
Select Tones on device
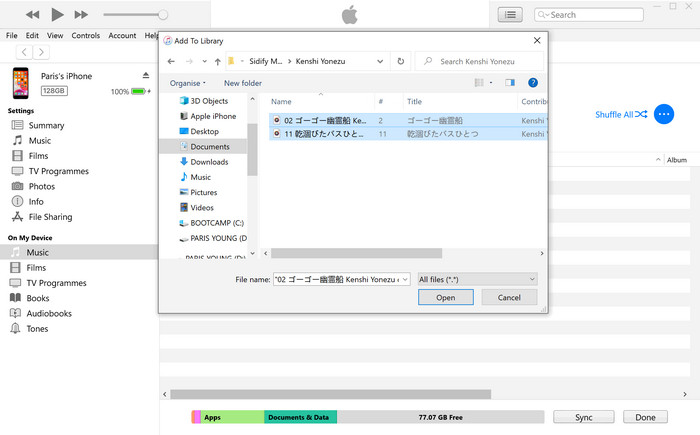click(x=37, y=328)
